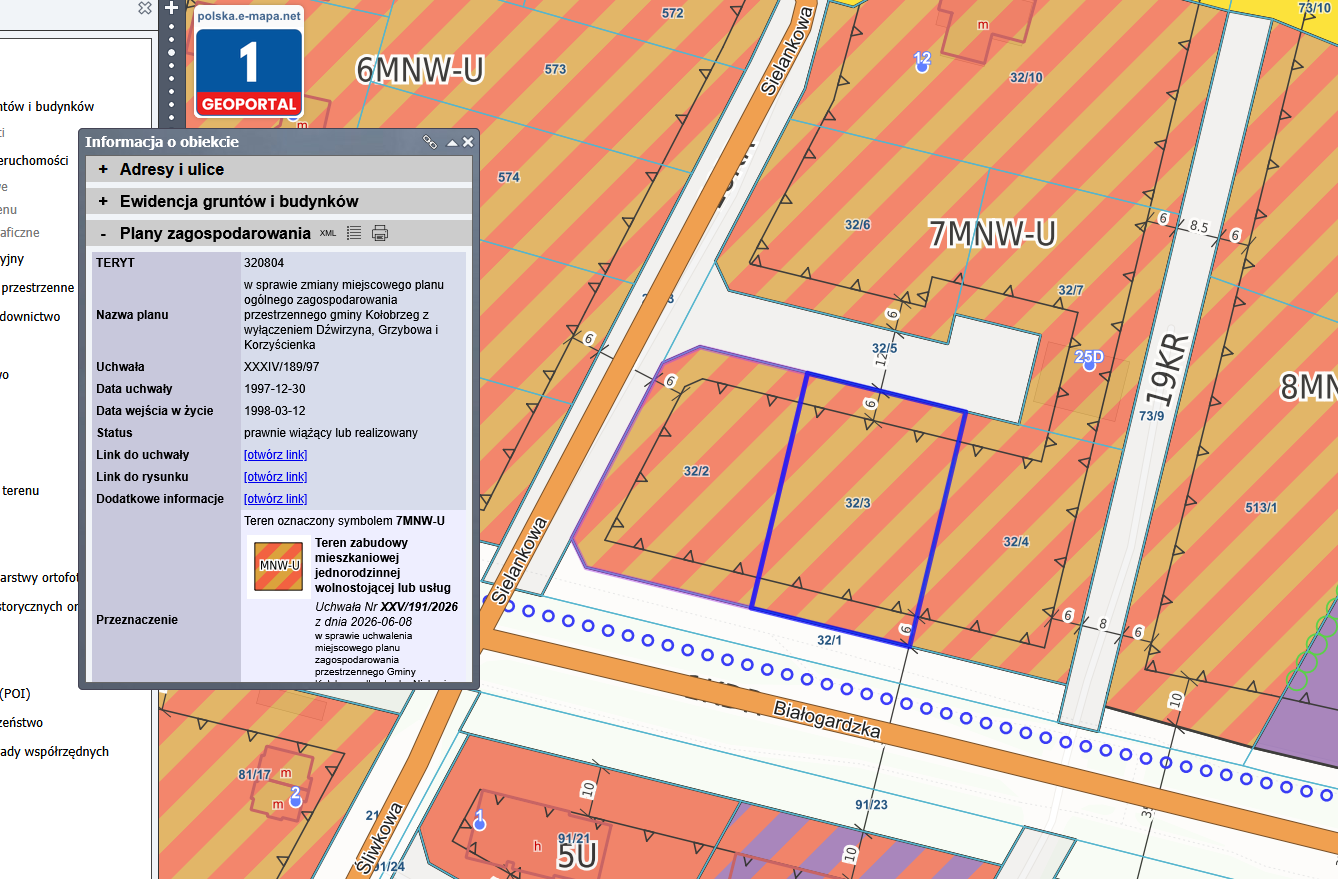The image size is (1338, 879).
Task: Click resolution text Uchwała Nr XXV/191/2026
Action: tap(386, 607)
